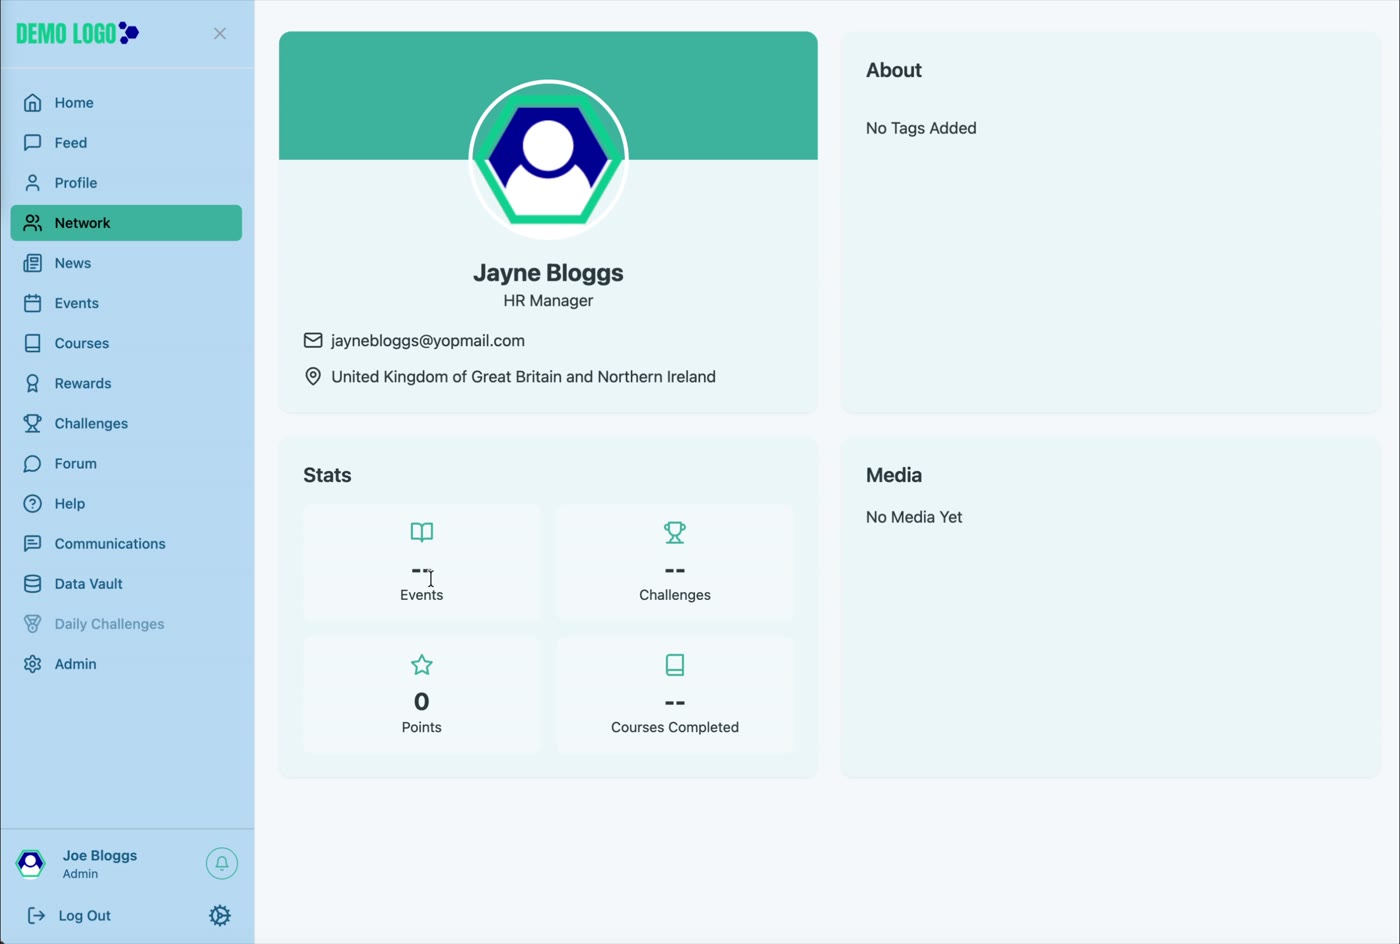Click the HR Manager job title
The image size is (1400, 944).
pos(548,300)
